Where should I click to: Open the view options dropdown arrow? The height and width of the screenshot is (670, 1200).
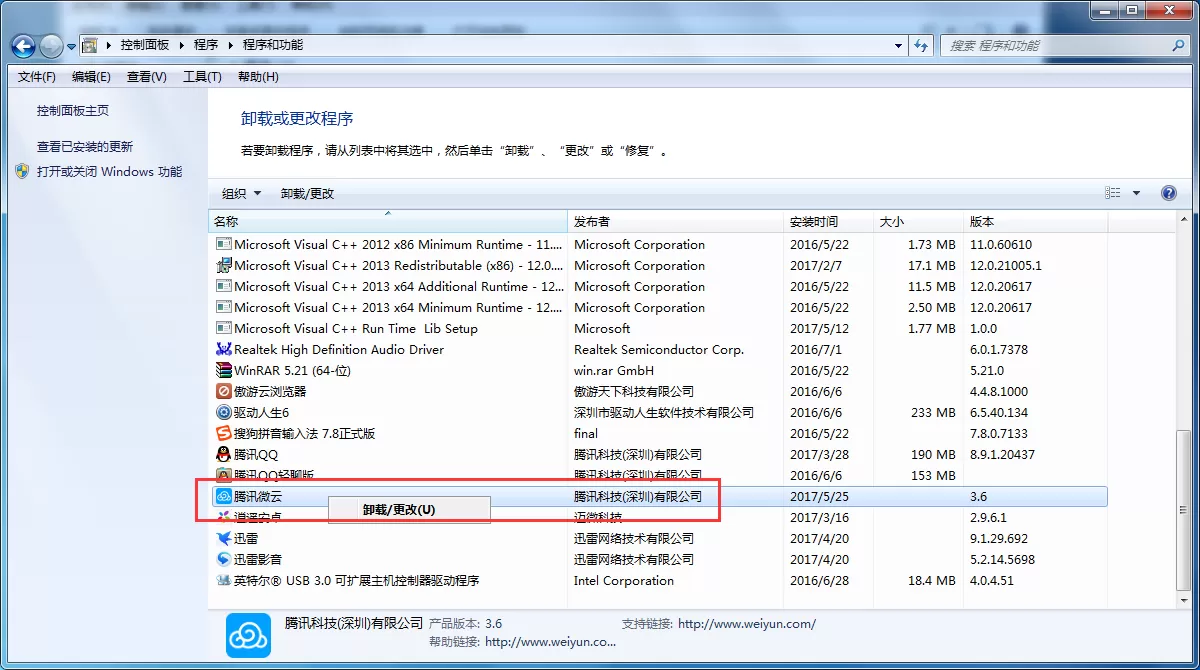[1136, 193]
